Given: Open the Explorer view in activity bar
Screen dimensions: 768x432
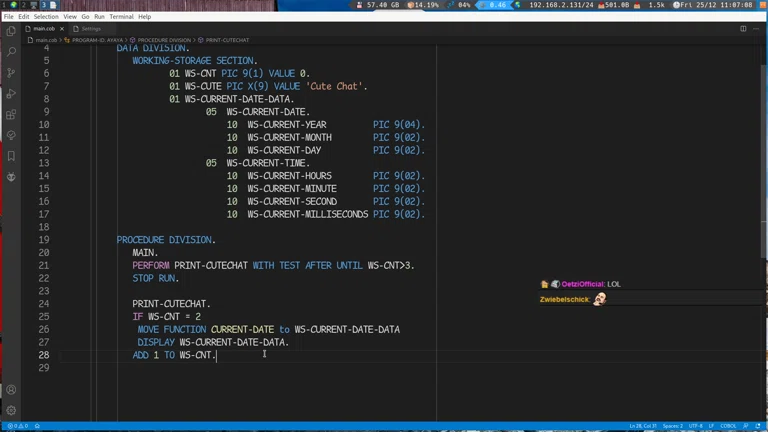Looking at the screenshot, I should pos(11,31).
